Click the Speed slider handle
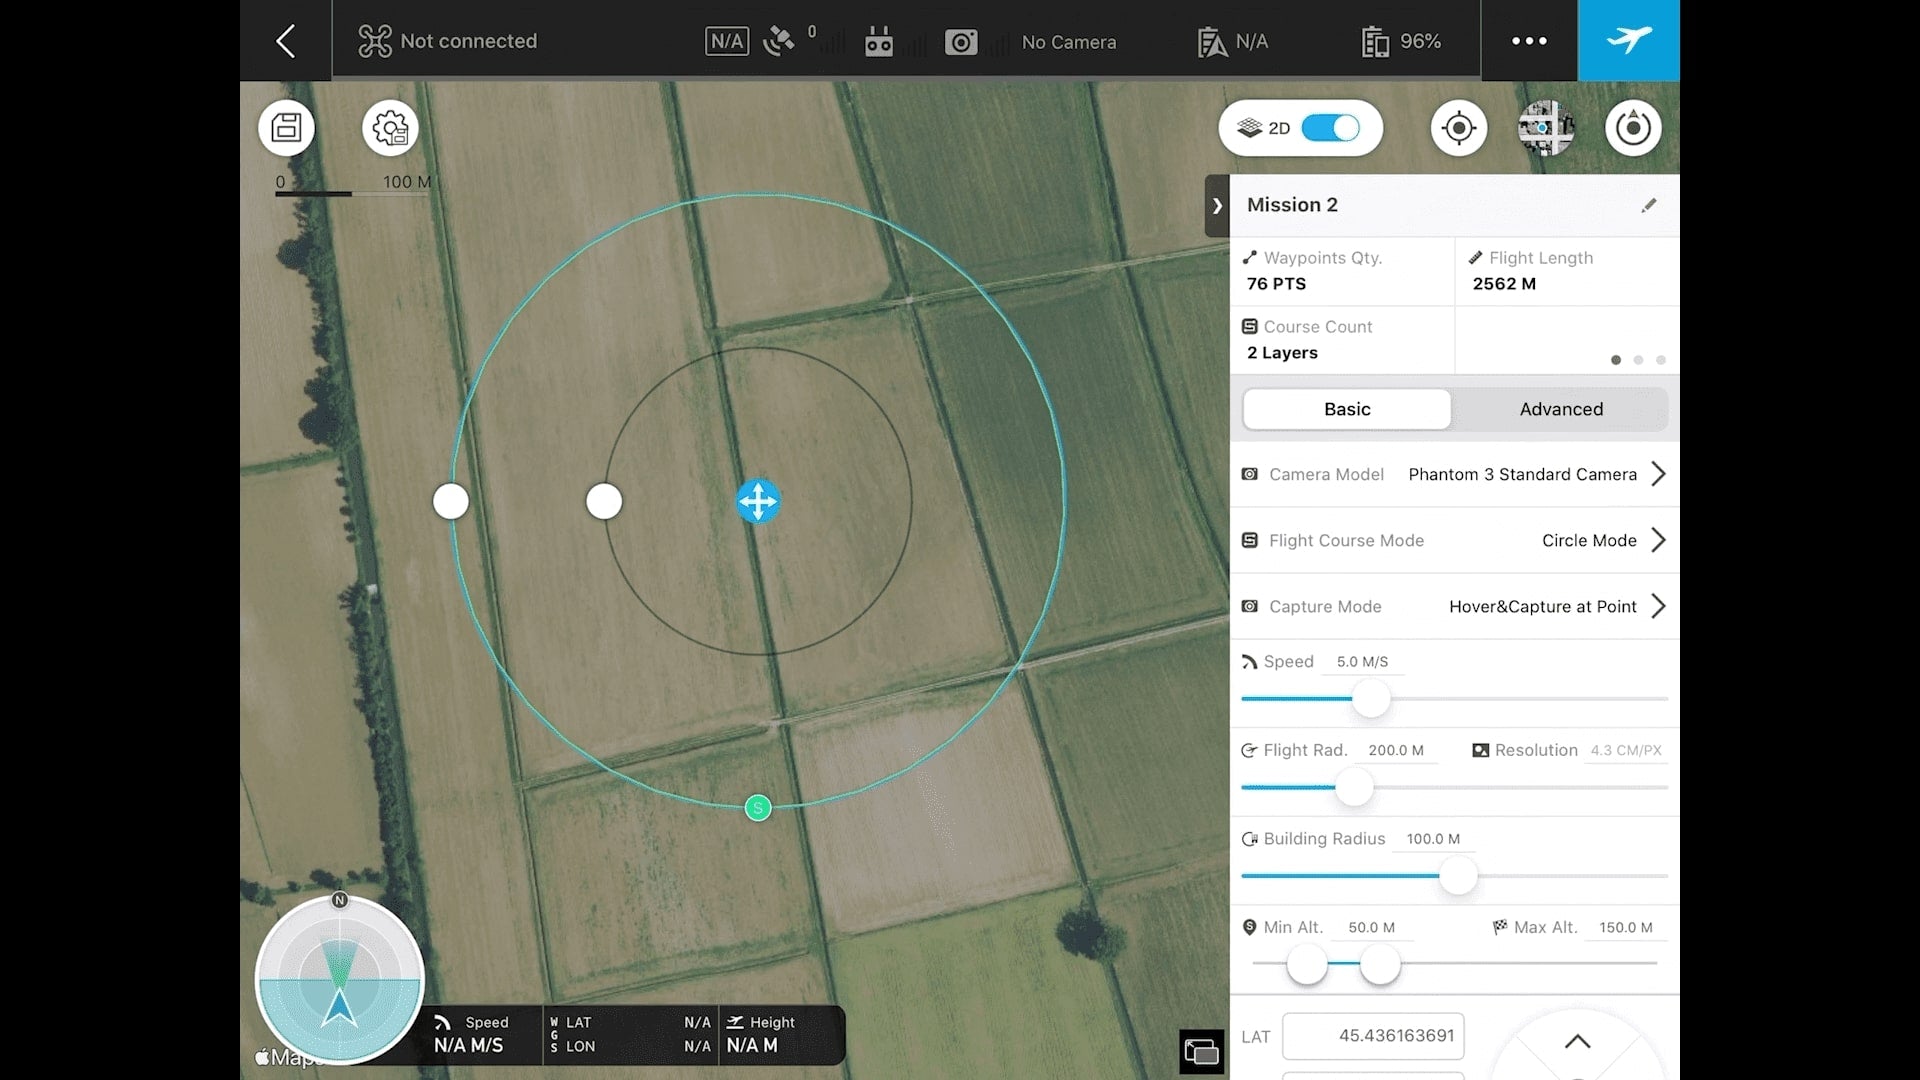Viewport: 1920px width, 1080px height. tap(1371, 699)
